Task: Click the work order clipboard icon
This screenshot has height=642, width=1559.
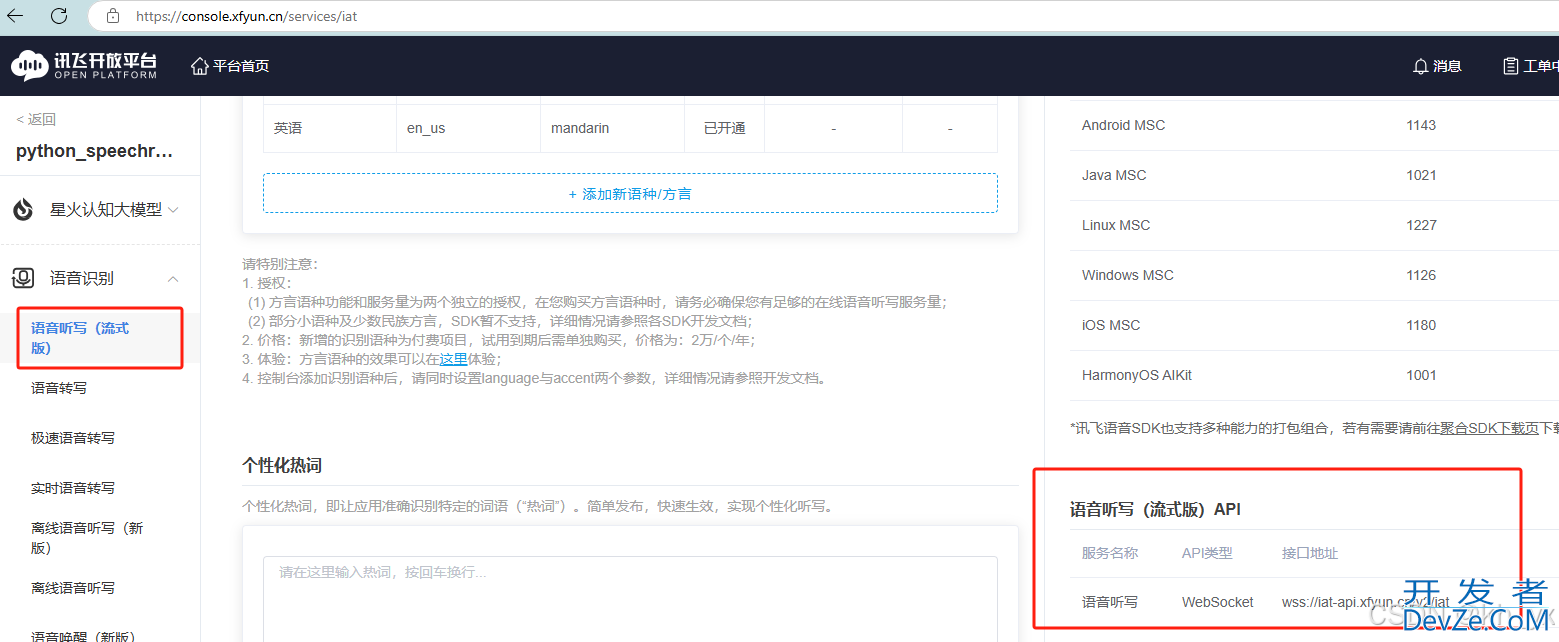Action: [1510, 66]
